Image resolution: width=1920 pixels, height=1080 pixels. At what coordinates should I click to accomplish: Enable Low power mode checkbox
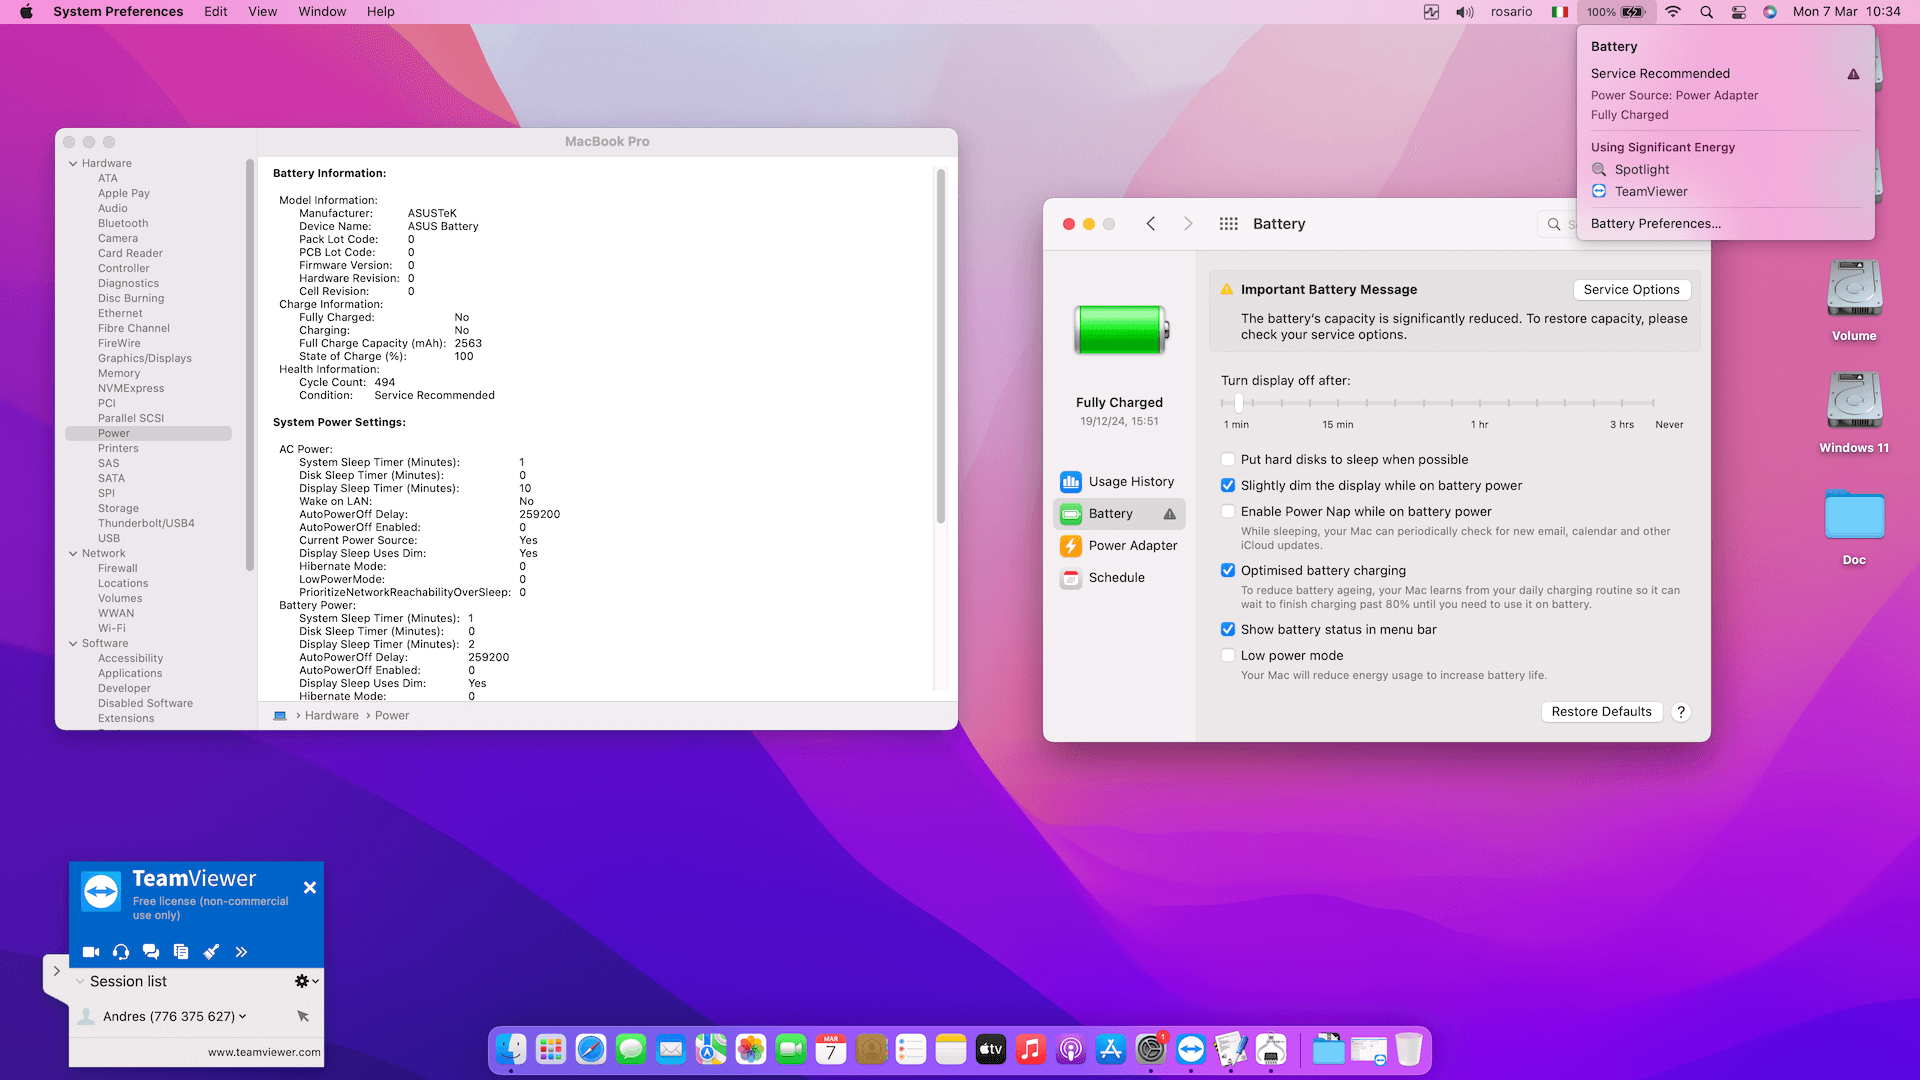pos(1228,656)
